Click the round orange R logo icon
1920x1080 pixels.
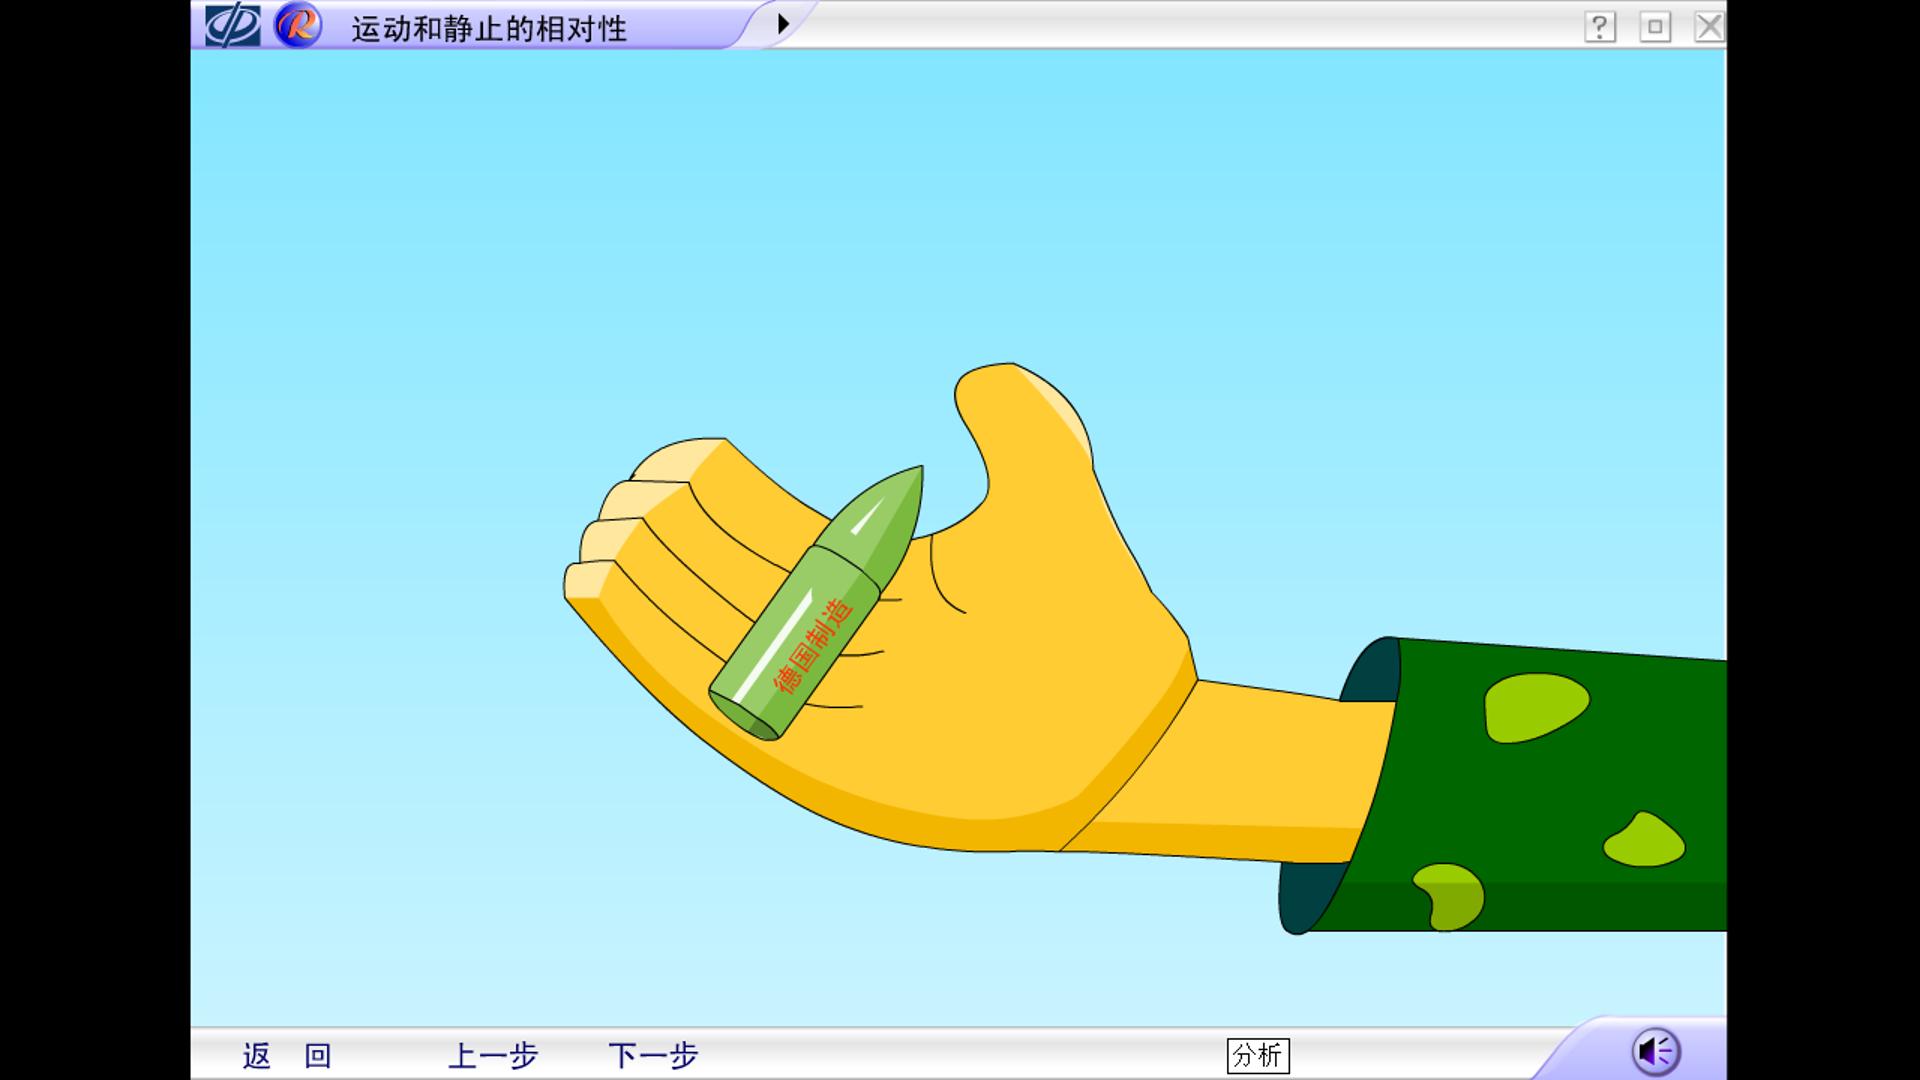(x=297, y=25)
